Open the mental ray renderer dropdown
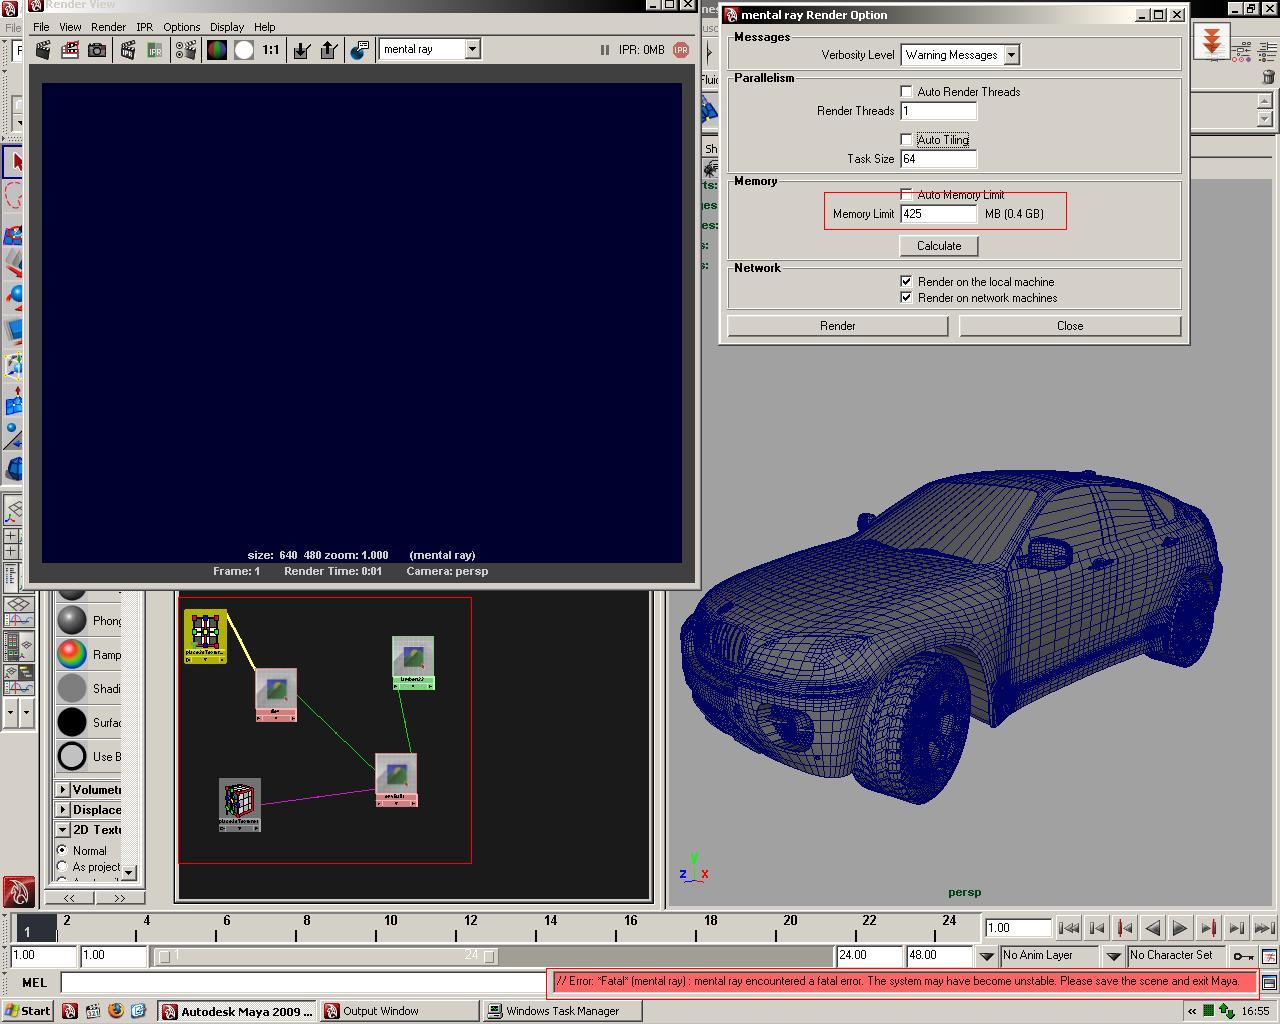 472,49
